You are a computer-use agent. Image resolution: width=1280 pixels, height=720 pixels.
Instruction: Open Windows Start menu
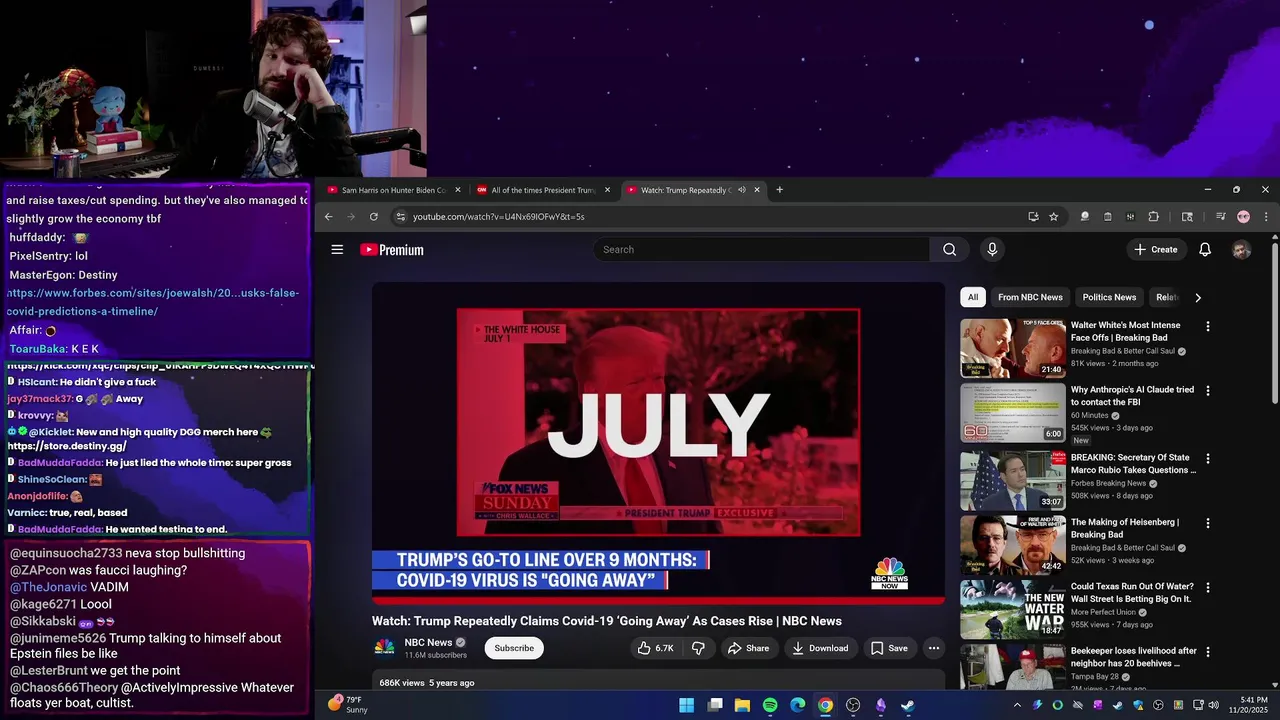pos(687,705)
